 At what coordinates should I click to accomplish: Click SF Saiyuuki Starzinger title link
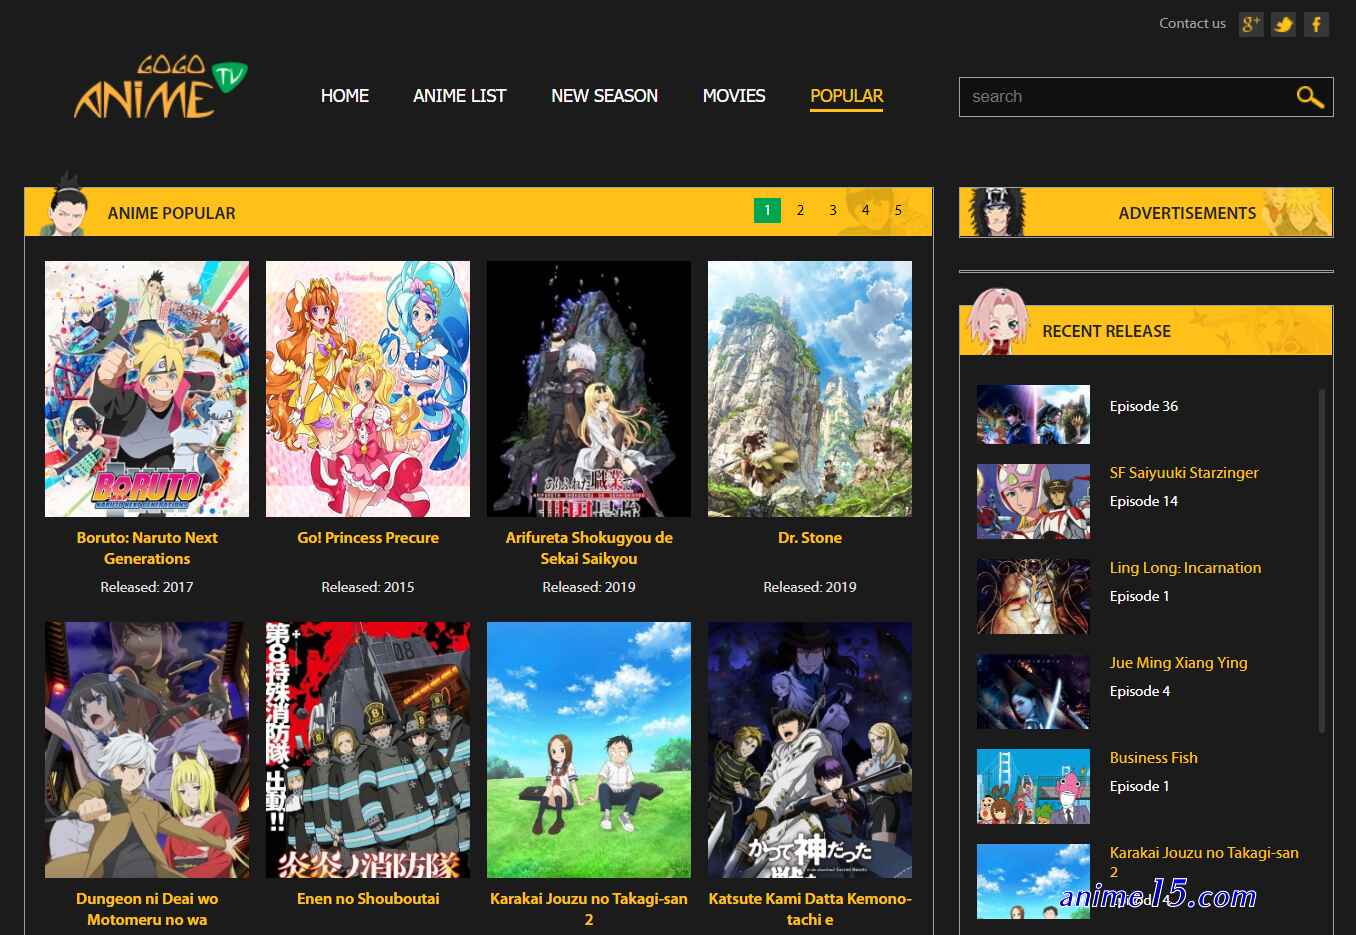pos(1184,473)
